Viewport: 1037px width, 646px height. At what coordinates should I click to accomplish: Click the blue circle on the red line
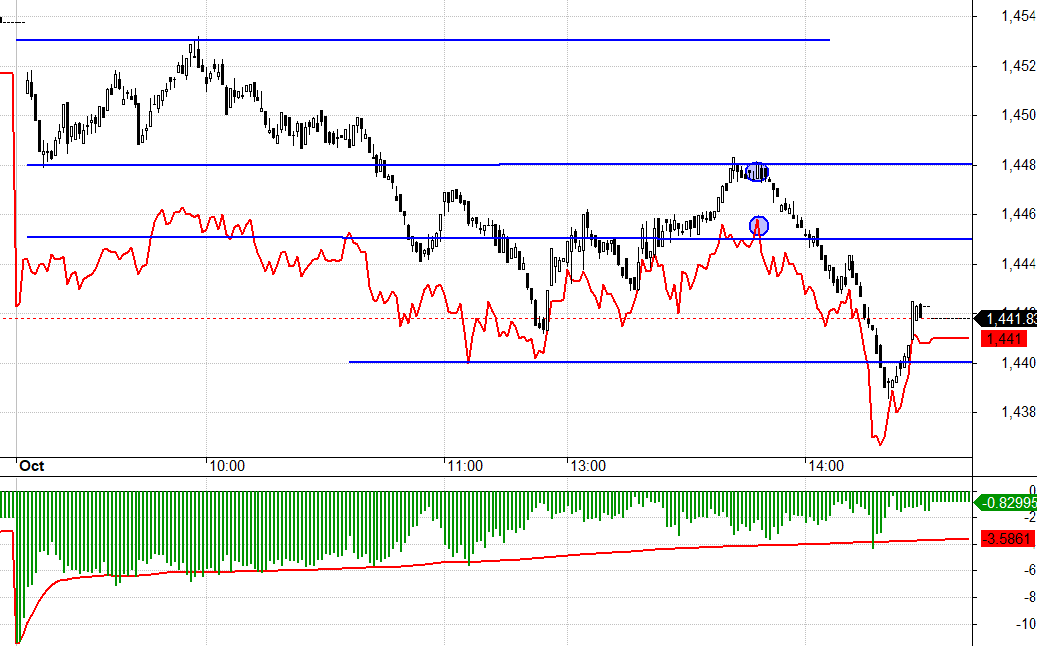(x=759, y=225)
